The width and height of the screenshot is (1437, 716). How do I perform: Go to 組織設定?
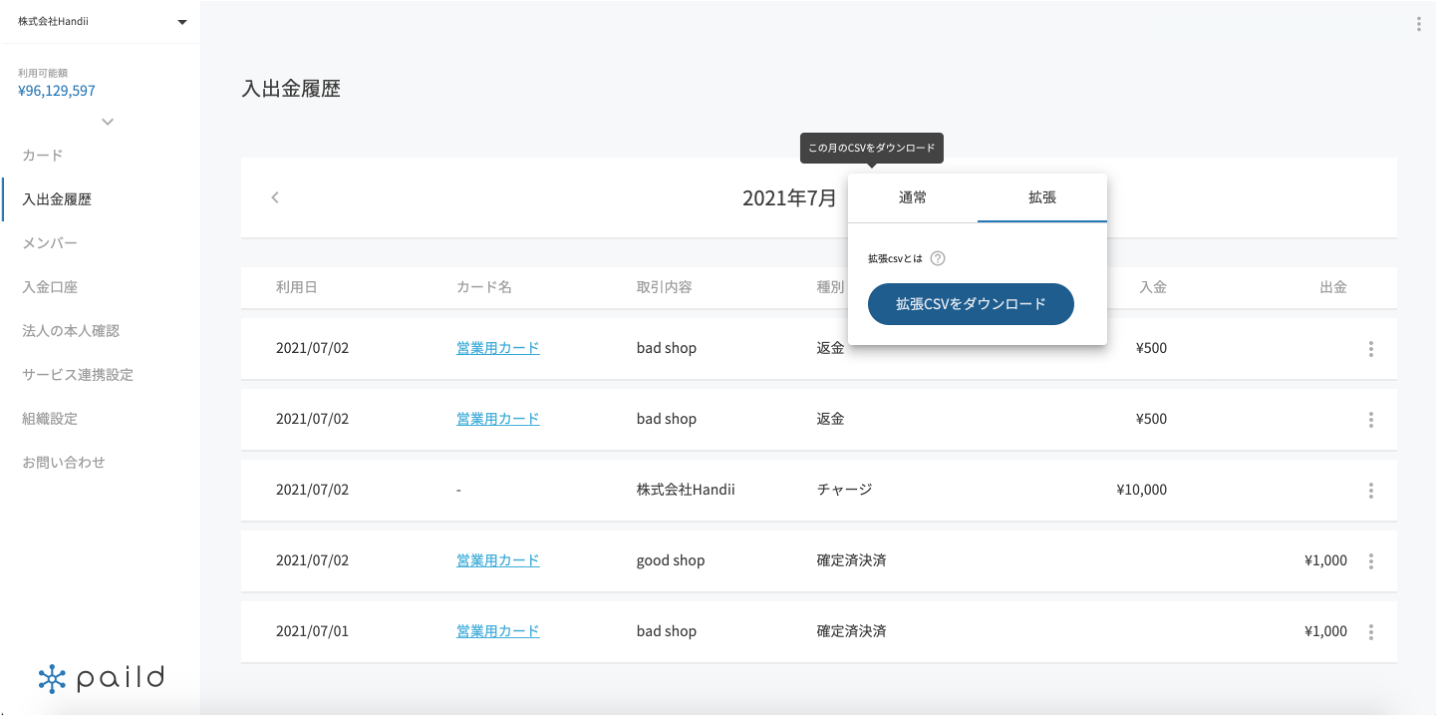pyautogui.click(x=50, y=418)
